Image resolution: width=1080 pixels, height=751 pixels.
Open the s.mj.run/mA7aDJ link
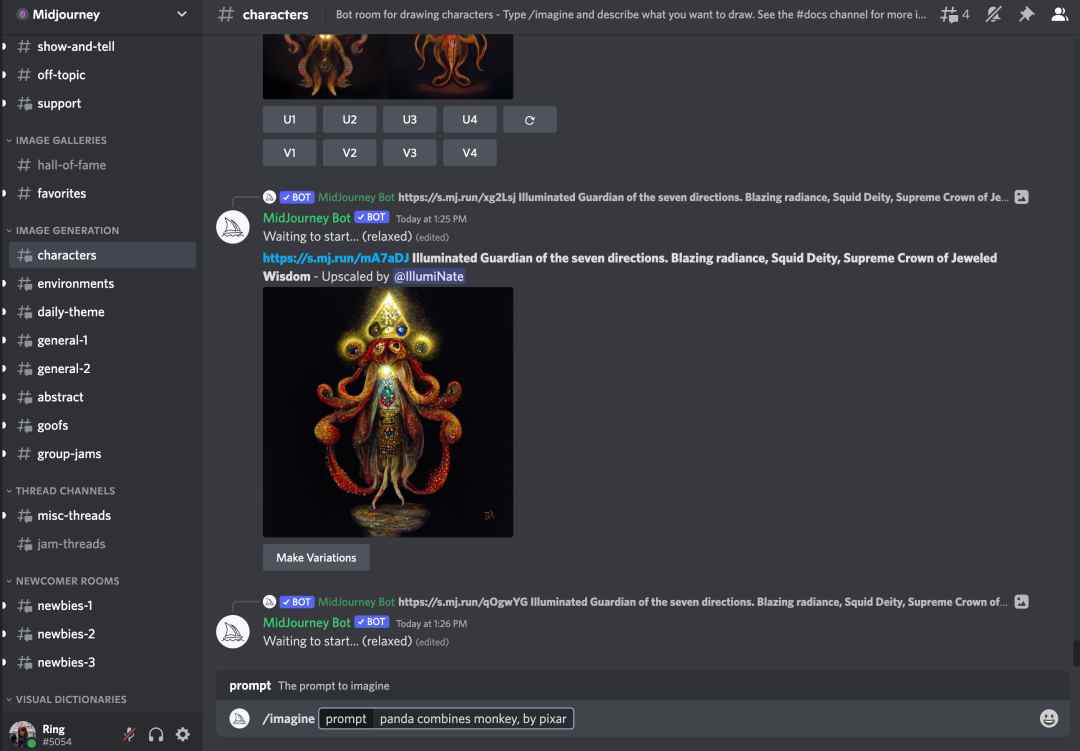click(336, 258)
